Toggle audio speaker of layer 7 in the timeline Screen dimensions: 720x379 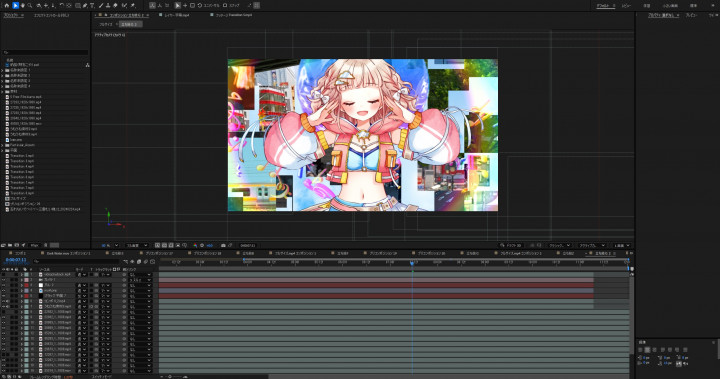(x=8, y=306)
